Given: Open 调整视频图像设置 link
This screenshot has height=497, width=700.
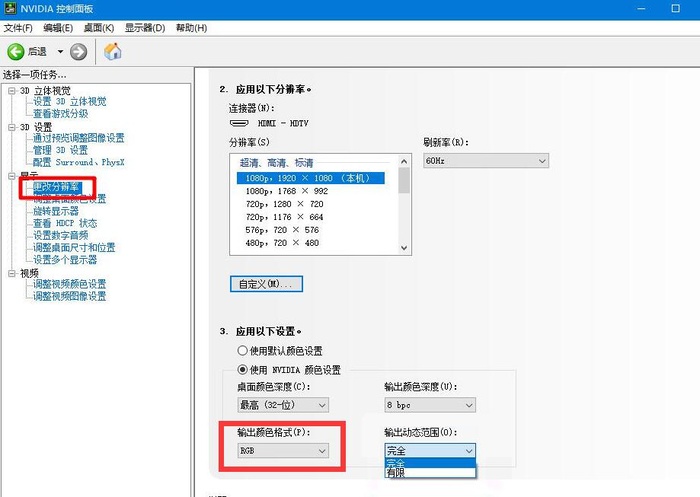Looking at the screenshot, I should [x=70, y=296].
